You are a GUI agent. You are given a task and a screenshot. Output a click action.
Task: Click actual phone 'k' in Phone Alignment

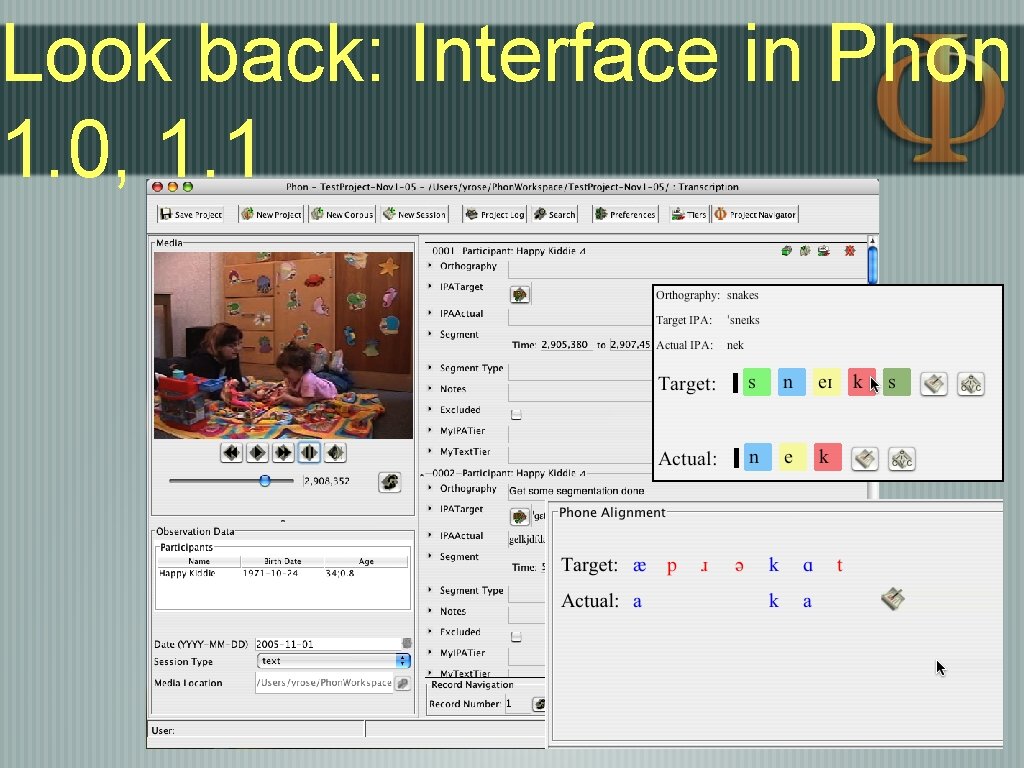tap(773, 601)
